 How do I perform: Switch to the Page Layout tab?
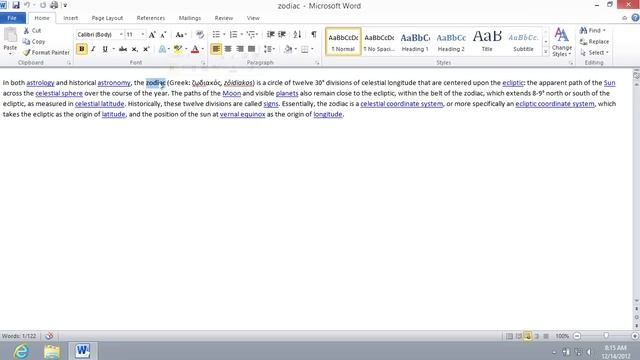(x=107, y=18)
